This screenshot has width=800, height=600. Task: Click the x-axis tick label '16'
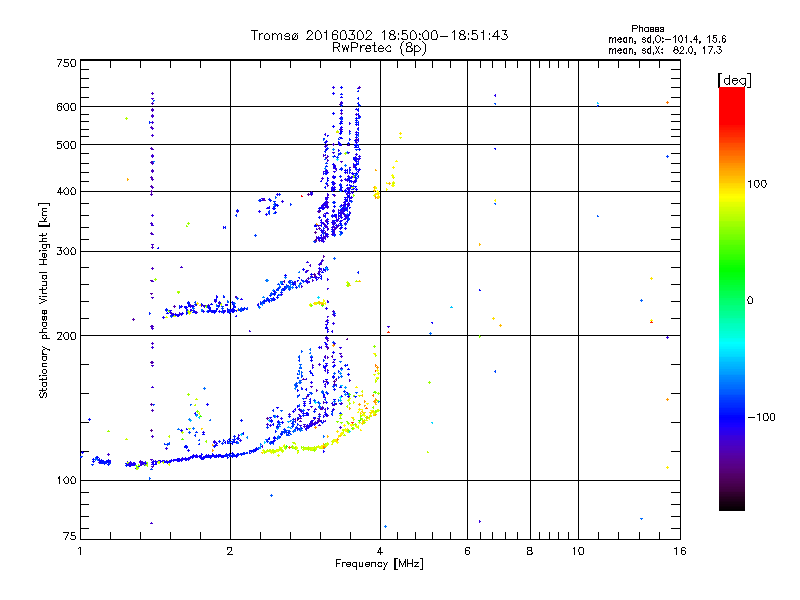point(680,551)
